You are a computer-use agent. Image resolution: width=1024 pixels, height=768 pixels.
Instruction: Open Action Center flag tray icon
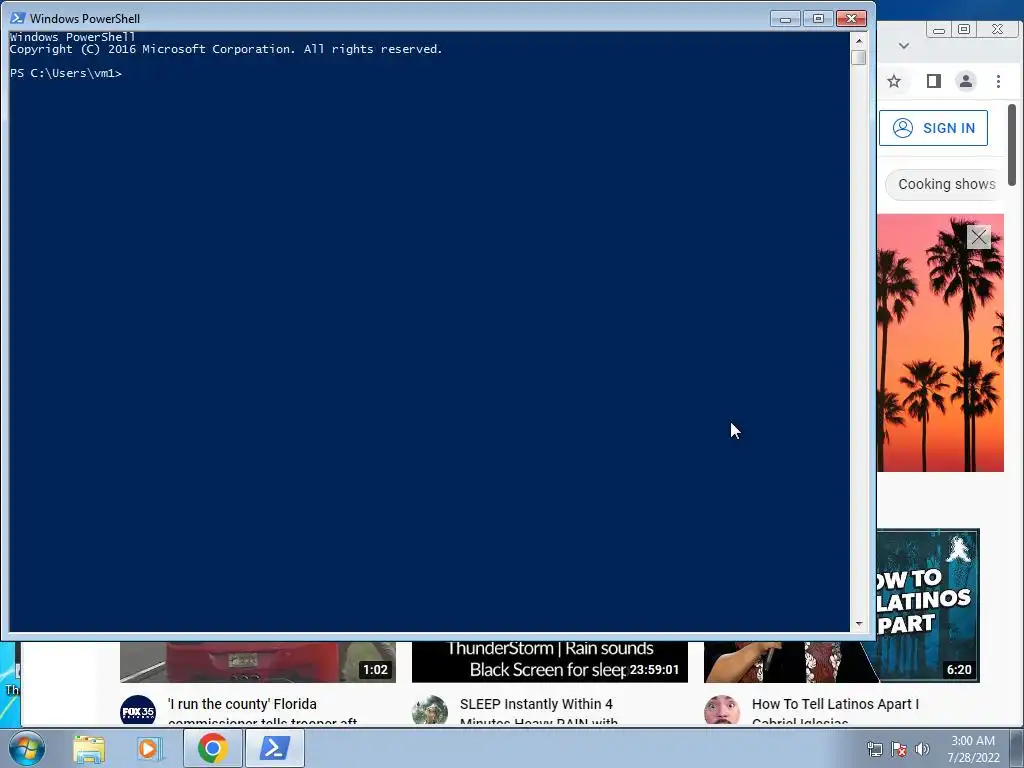(899, 749)
